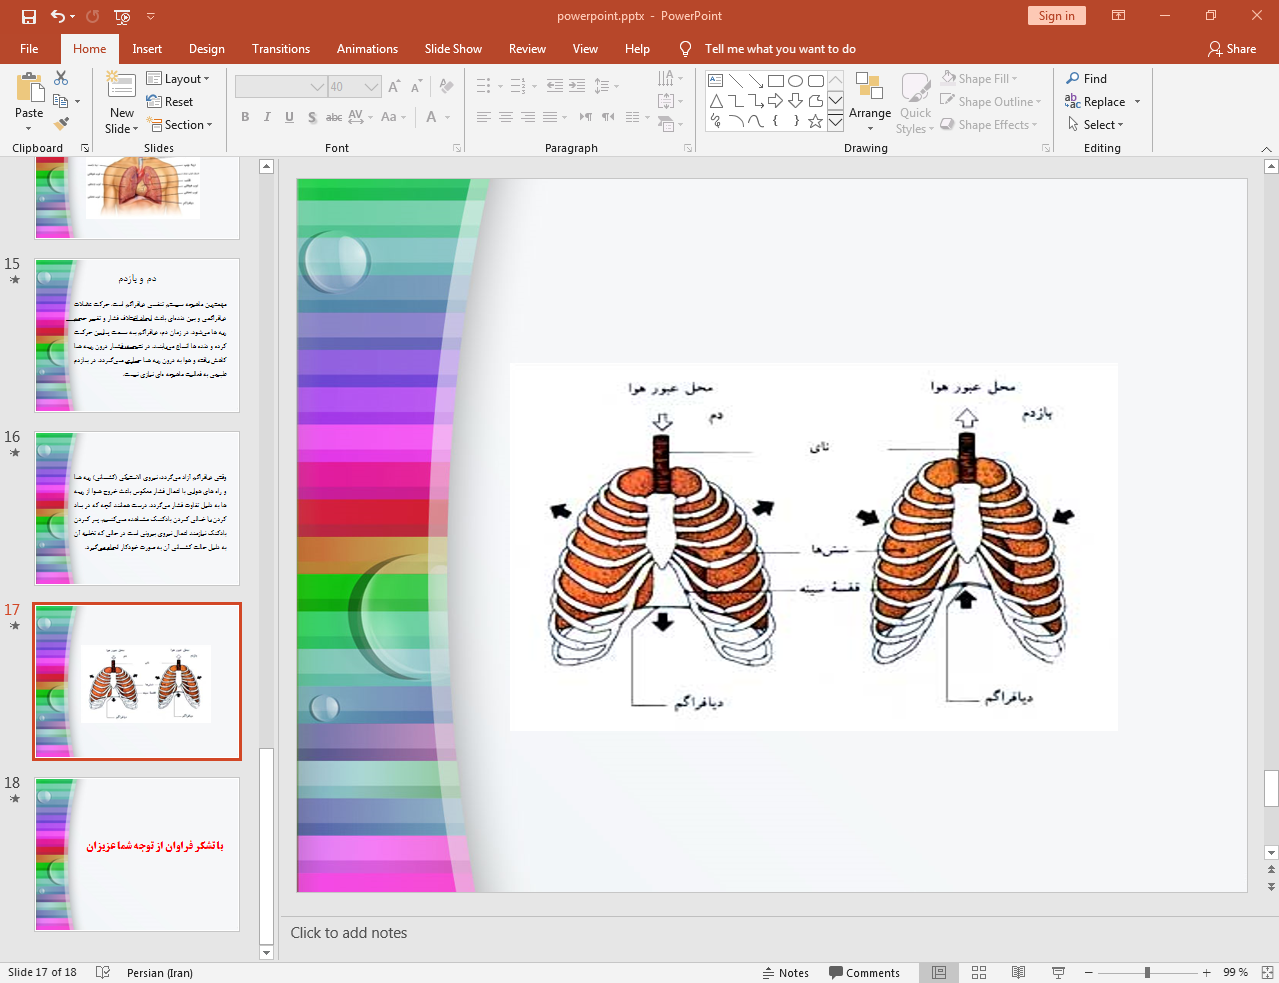This screenshot has width=1279, height=983.
Task: Click the zoom in plus button
Action: point(1207,972)
